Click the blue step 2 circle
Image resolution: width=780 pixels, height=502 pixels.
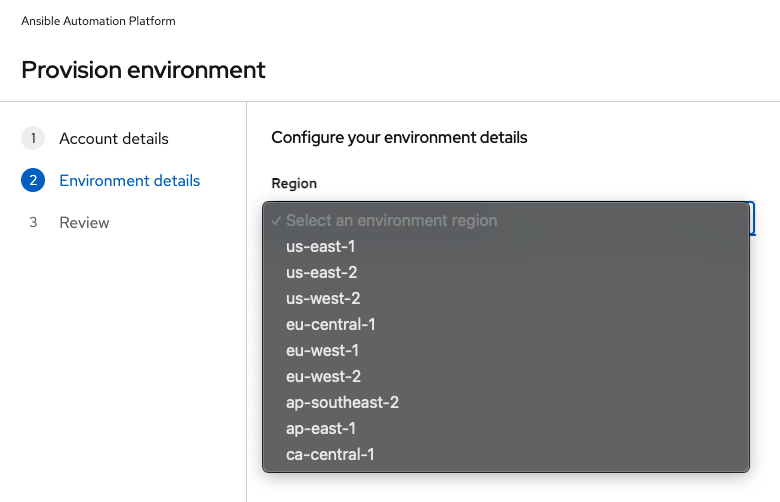[33, 180]
